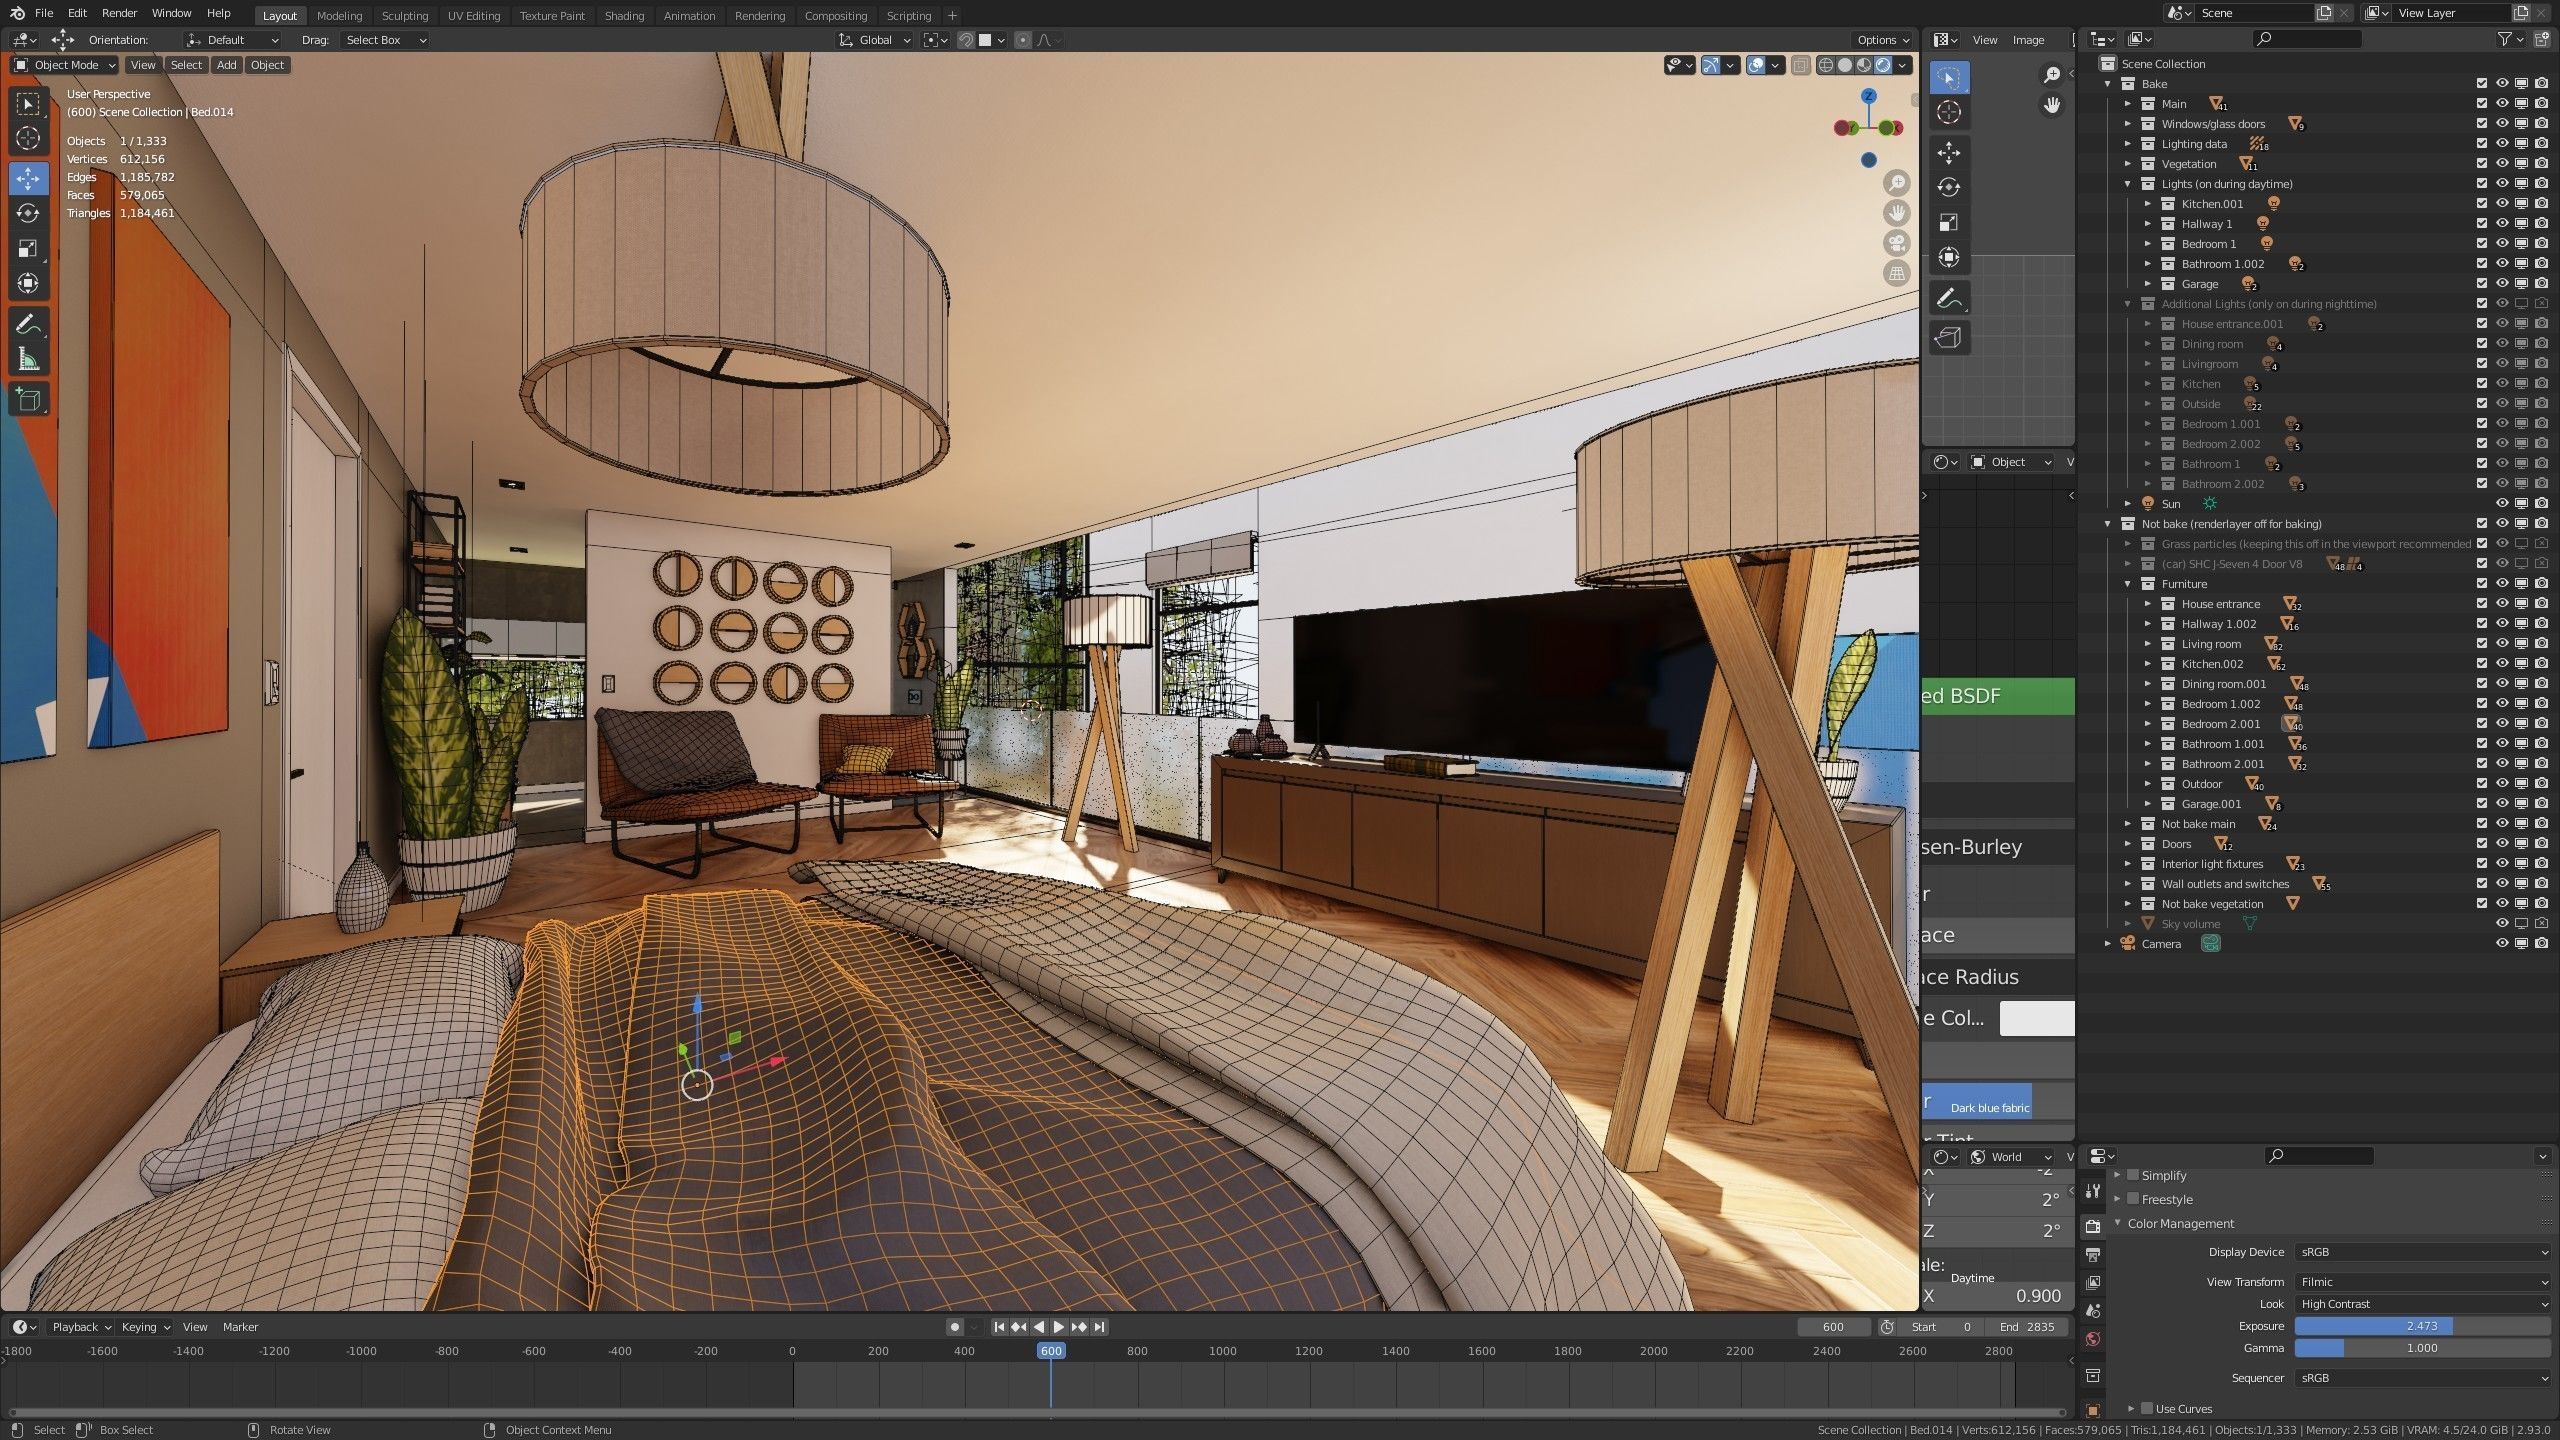The image size is (2560, 1440).
Task: Switch to rendered viewport shading sphere
Action: [1883, 65]
